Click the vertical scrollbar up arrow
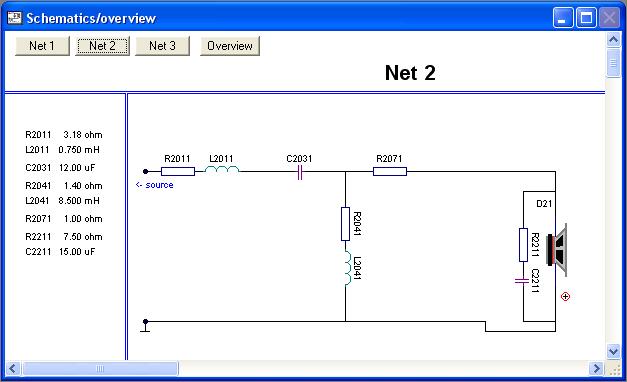The width and height of the screenshot is (627, 382). coord(613,40)
